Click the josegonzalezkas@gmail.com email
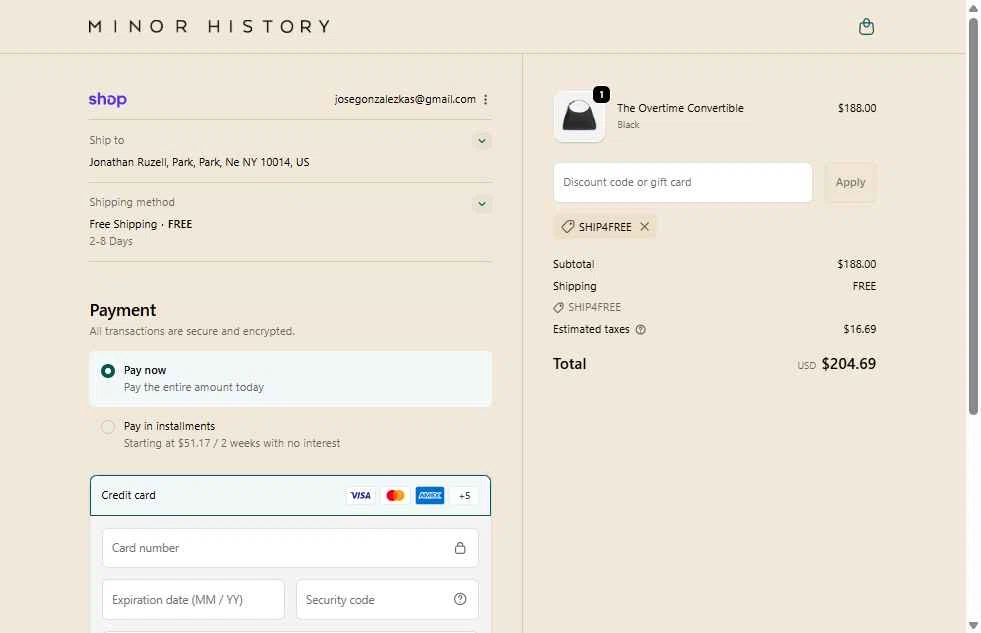Image resolution: width=981 pixels, height=633 pixels. (405, 99)
